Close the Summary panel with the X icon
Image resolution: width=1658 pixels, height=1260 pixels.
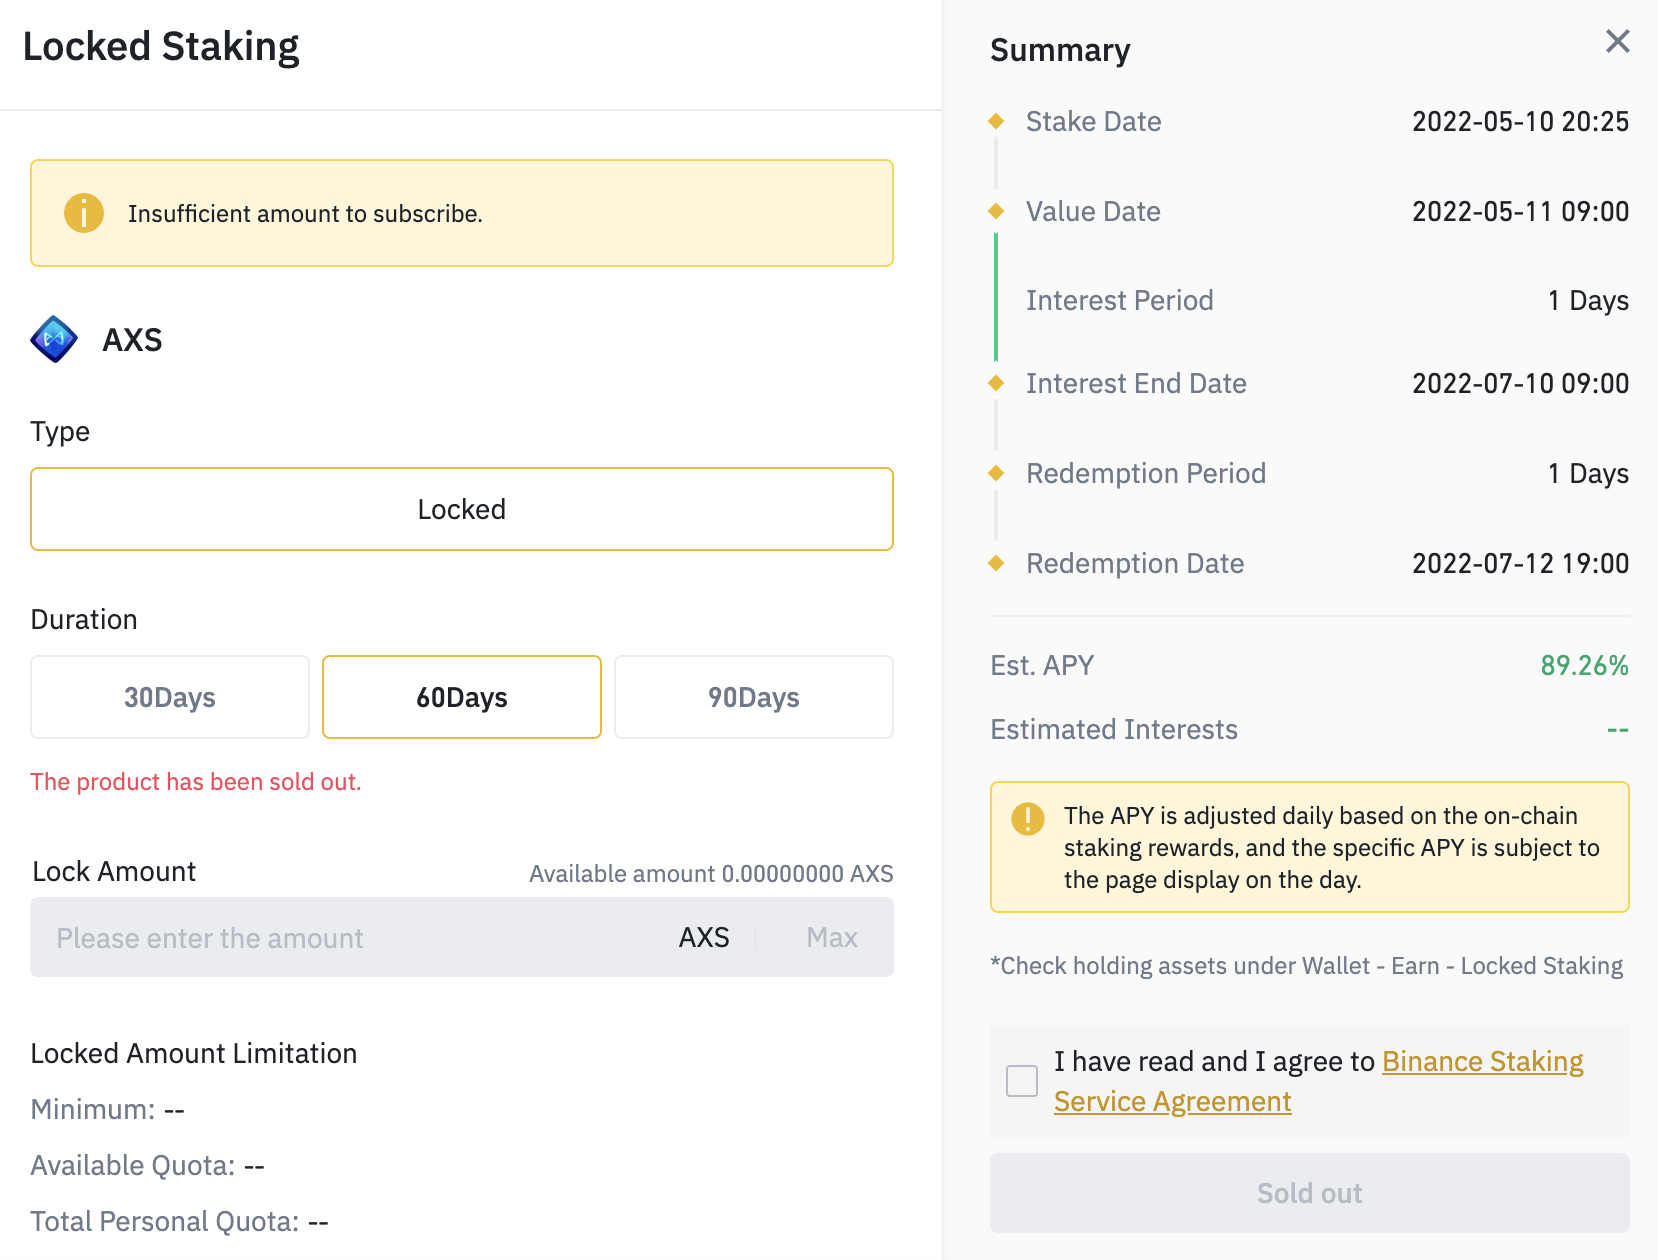pyautogui.click(x=1617, y=41)
